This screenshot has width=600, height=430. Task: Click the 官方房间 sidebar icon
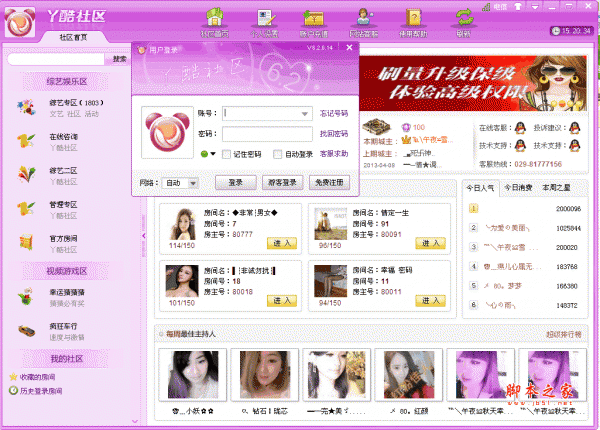pos(26,243)
